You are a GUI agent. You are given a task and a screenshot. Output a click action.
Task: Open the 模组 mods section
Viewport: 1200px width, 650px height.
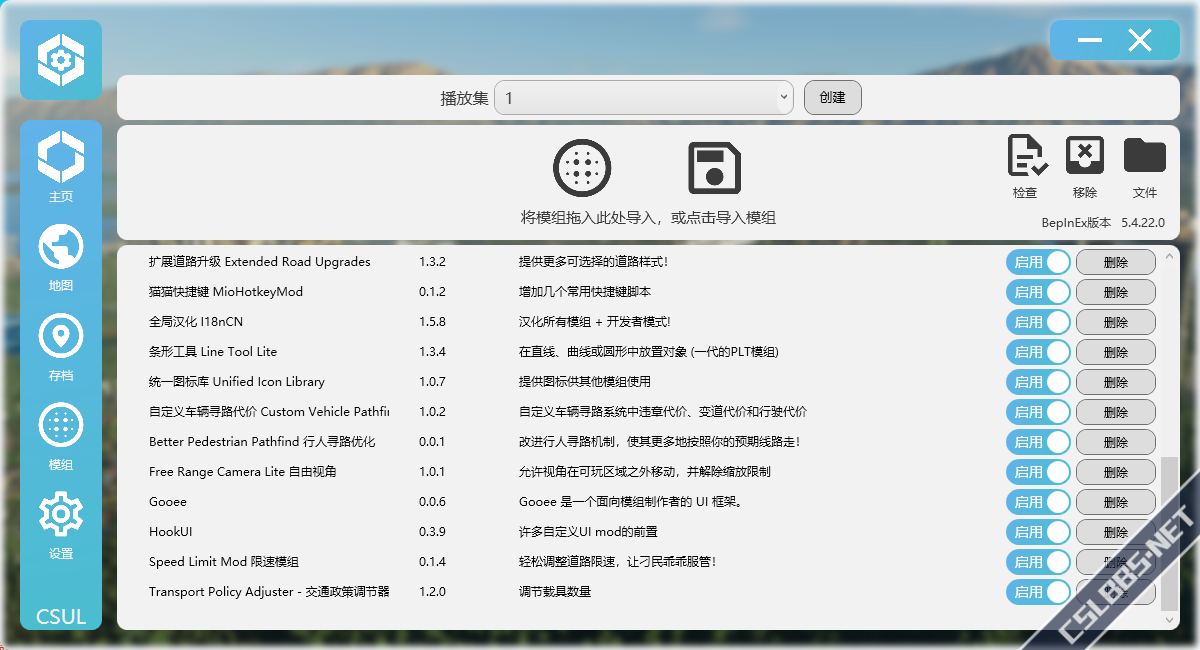pos(61,436)
